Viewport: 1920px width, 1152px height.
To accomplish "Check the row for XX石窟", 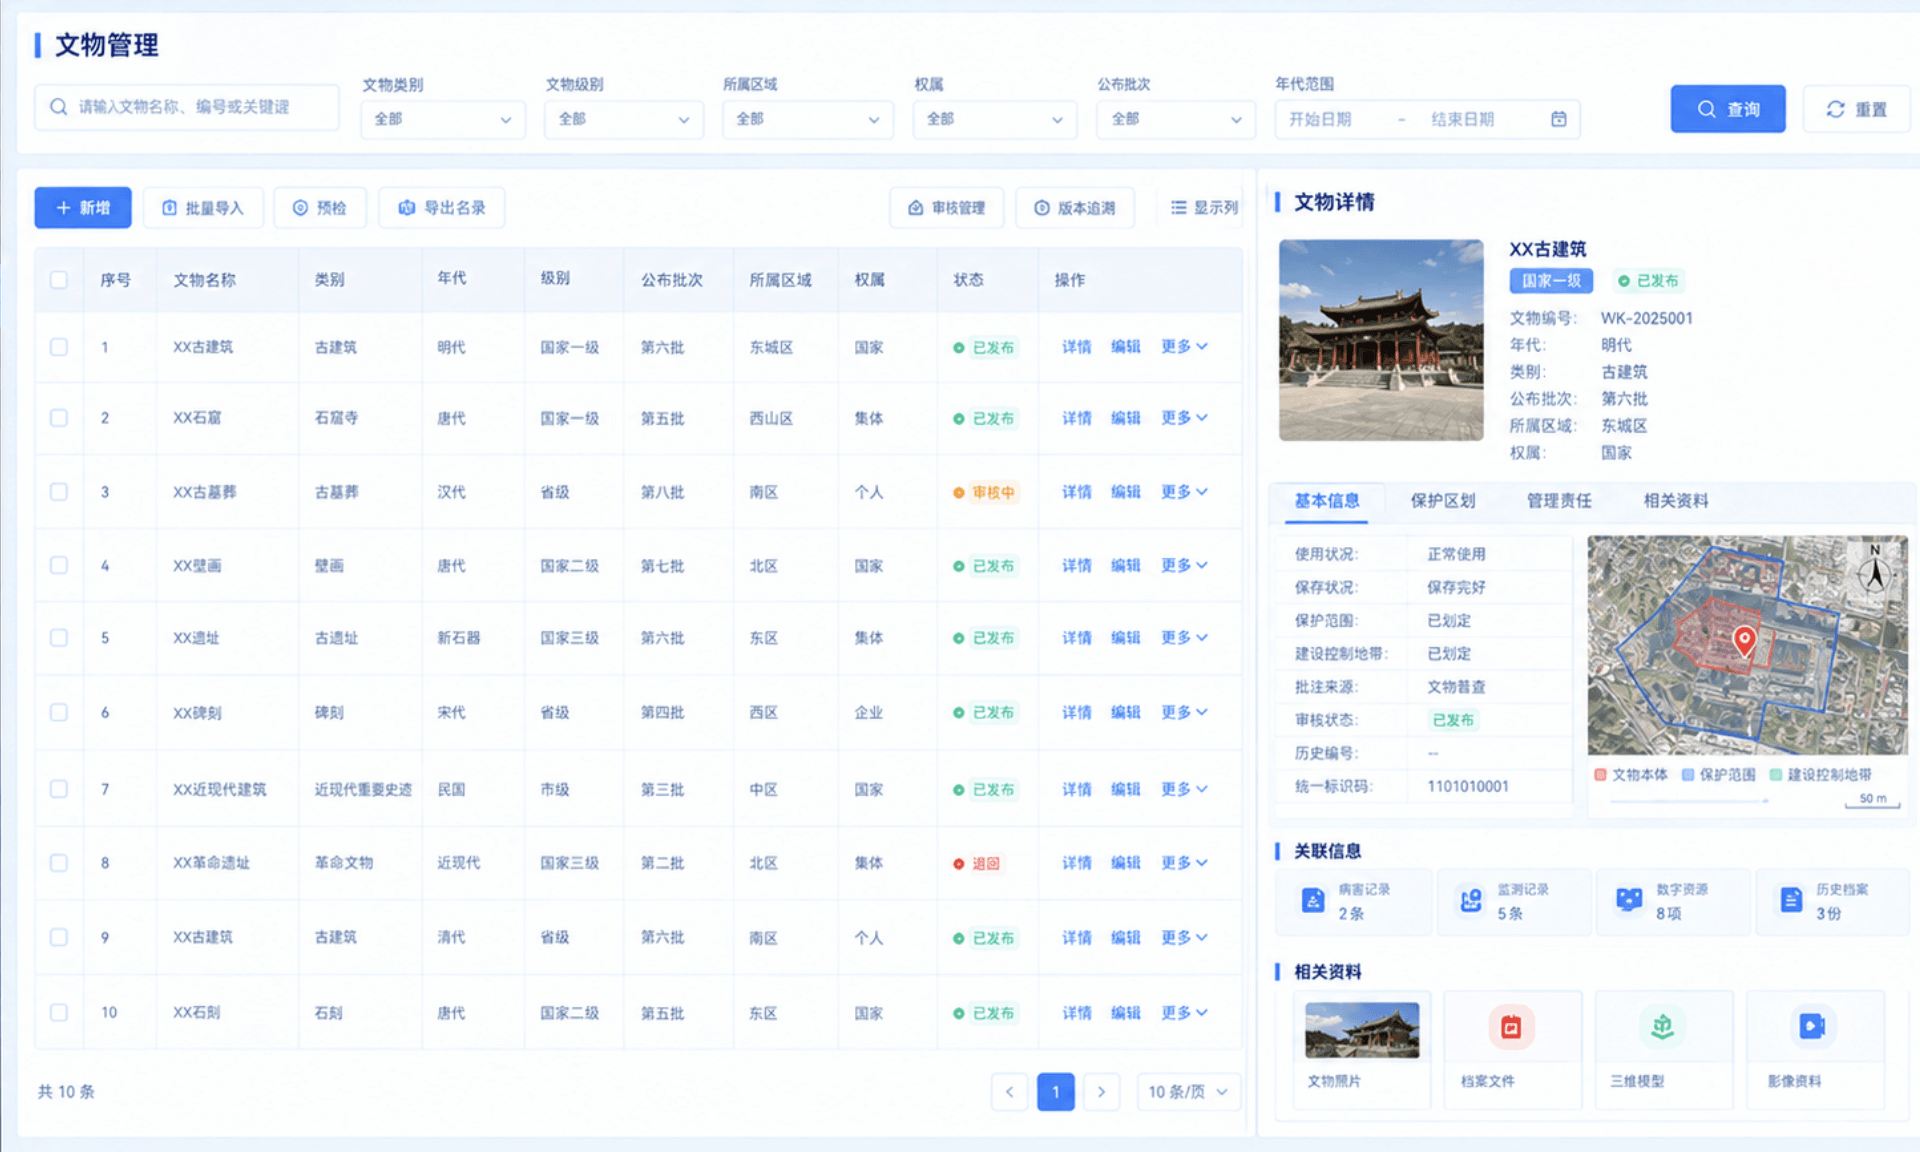I will (x=59, y=418).
